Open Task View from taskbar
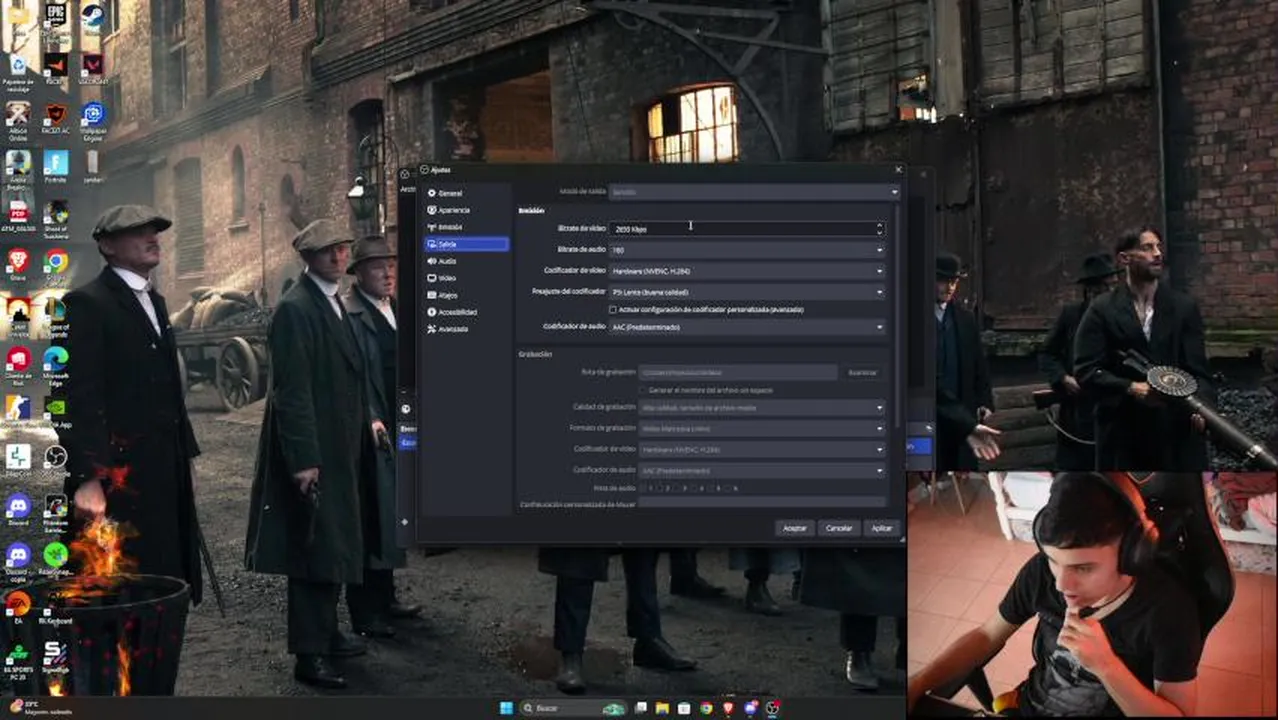This screenshot has width=1278, height=720. point(641,708)
